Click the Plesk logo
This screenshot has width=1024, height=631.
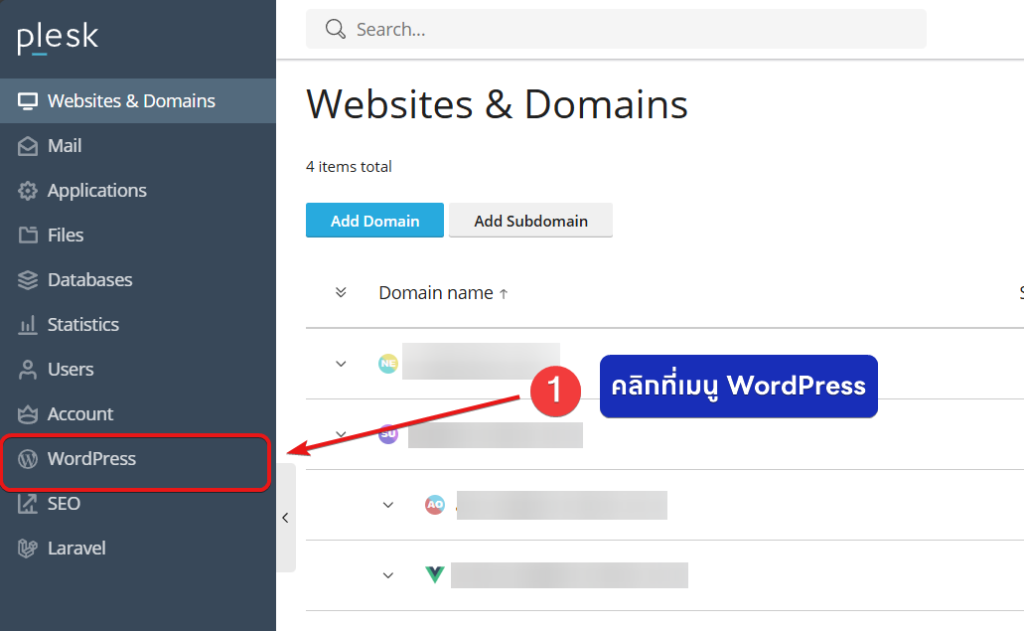tap(58, 38)
